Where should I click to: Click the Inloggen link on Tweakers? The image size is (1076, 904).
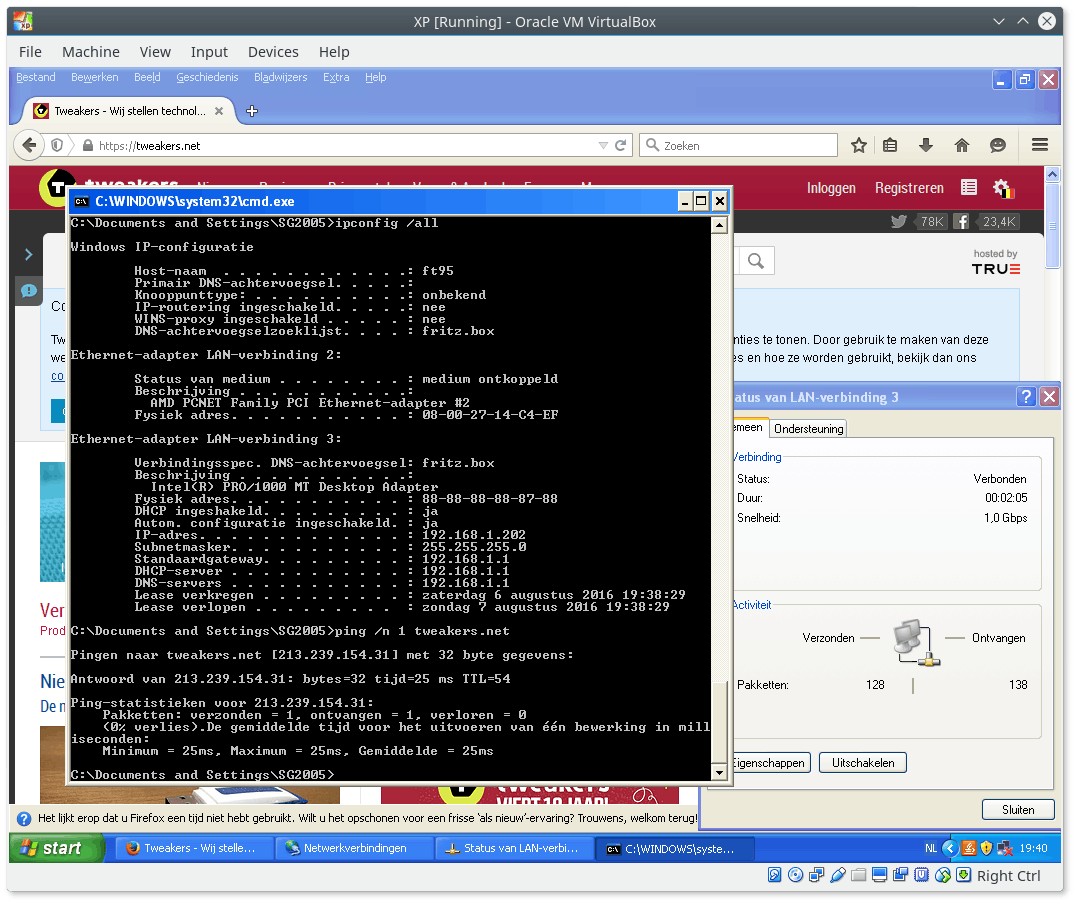pos(831,188)
